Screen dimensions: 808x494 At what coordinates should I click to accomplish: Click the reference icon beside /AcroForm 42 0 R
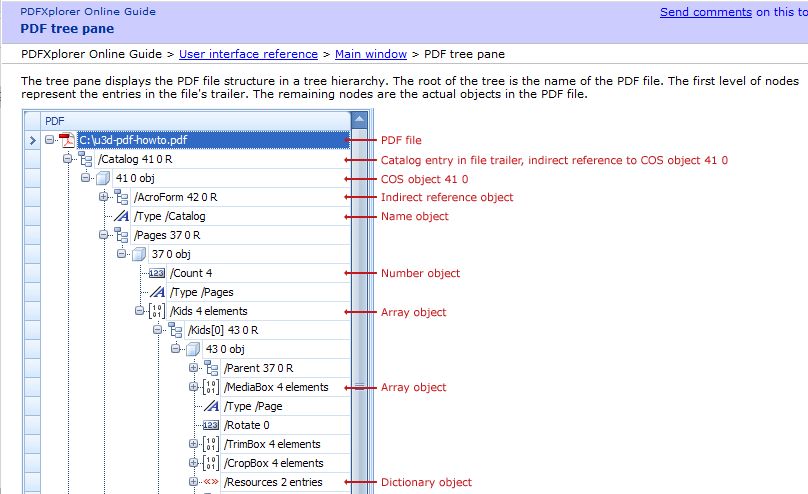[122, 197]
